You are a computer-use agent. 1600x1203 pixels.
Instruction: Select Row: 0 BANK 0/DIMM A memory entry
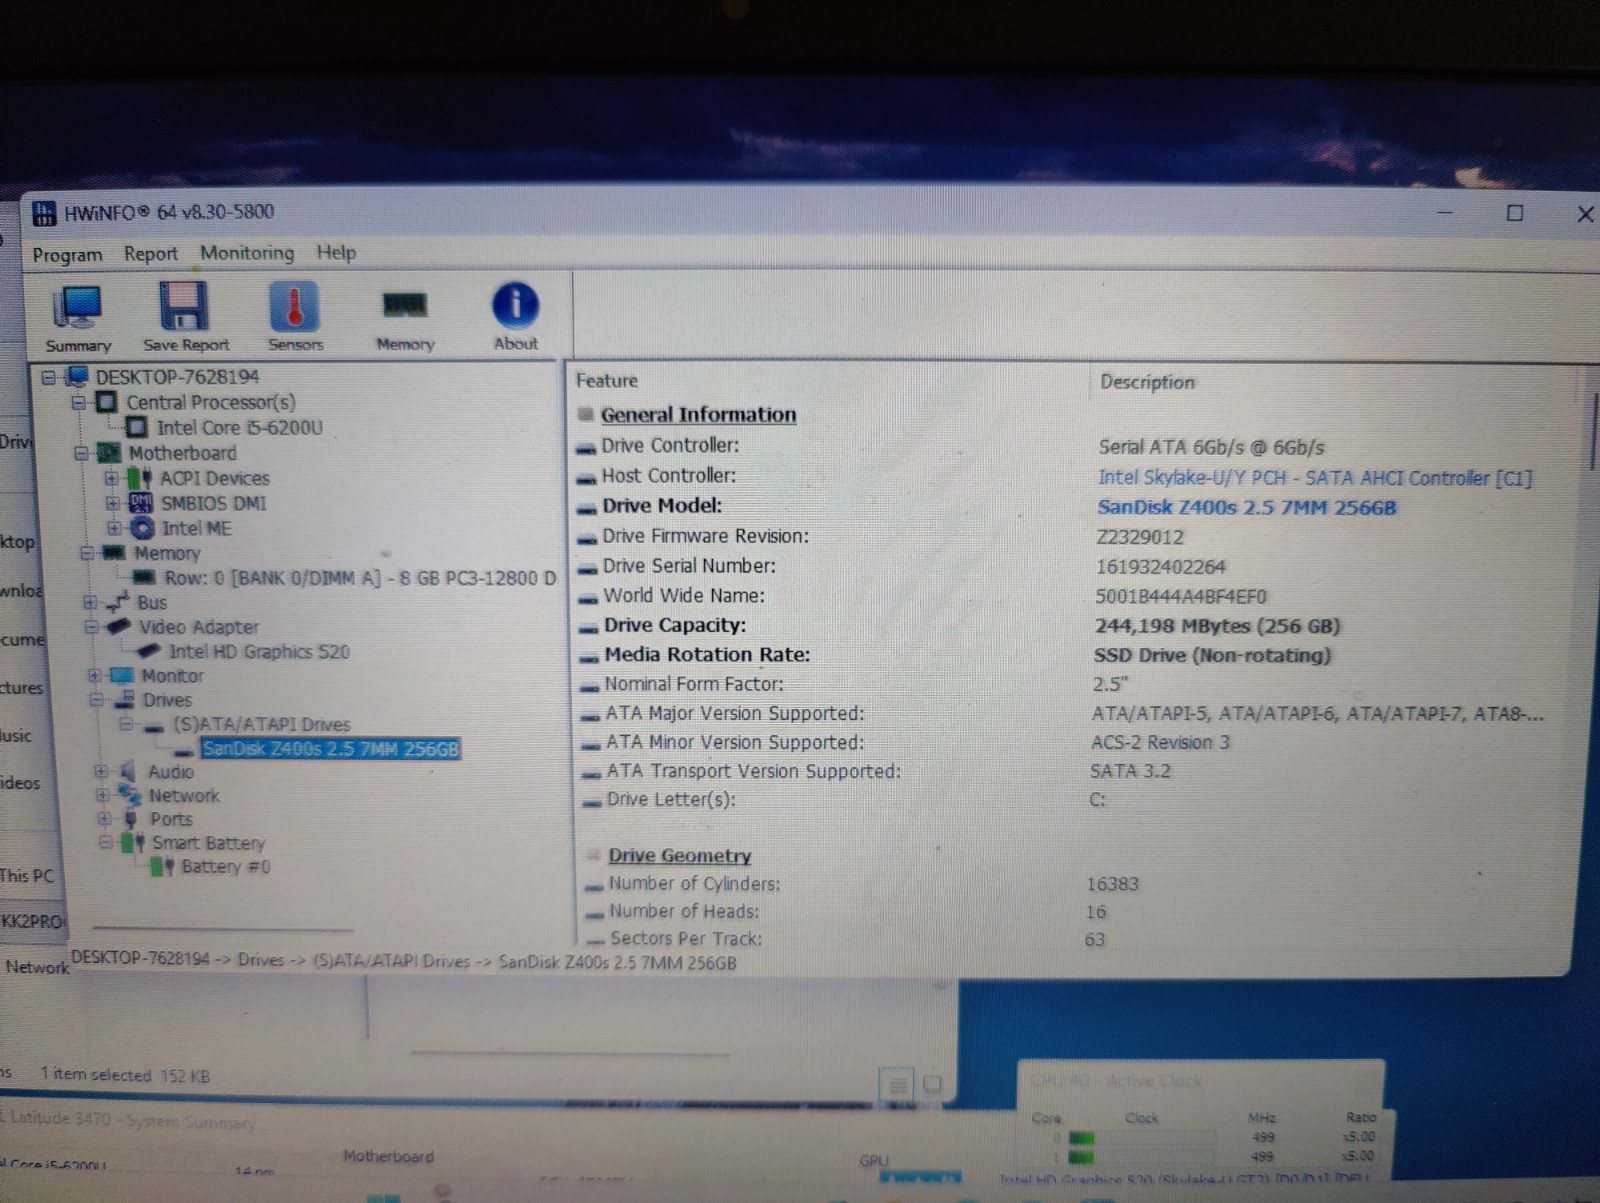tap(360, 578)
